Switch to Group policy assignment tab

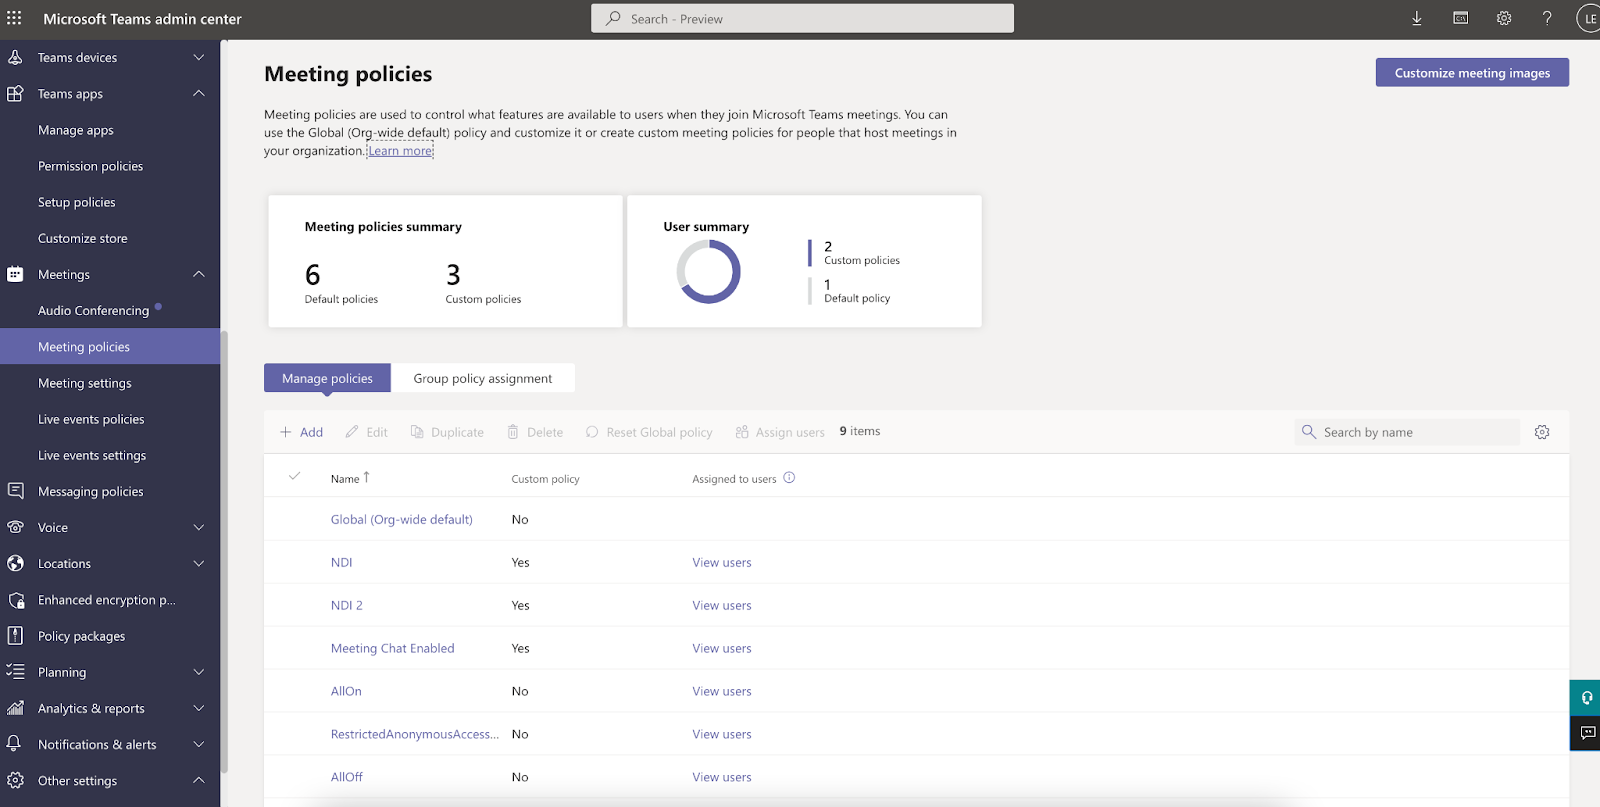(x=483, y=378)
